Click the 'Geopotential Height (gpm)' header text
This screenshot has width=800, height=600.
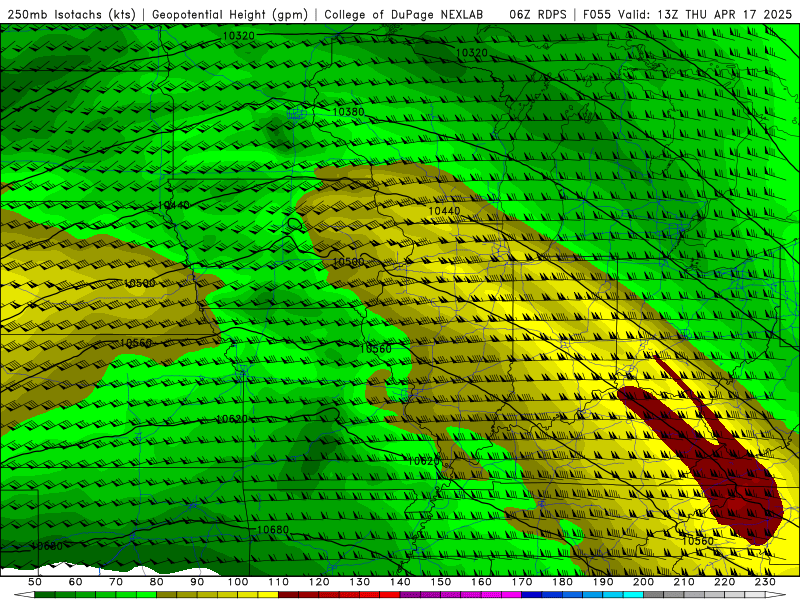(230, 15)
